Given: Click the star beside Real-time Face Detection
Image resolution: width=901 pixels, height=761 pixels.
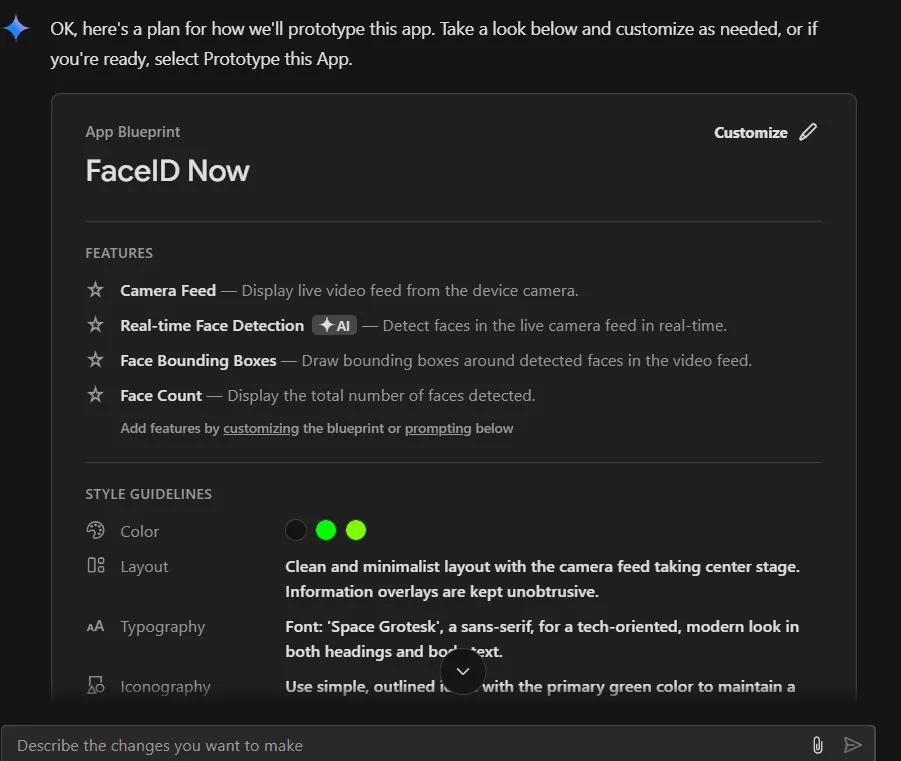Looking at the screenshot, I should tap(96, 325).
